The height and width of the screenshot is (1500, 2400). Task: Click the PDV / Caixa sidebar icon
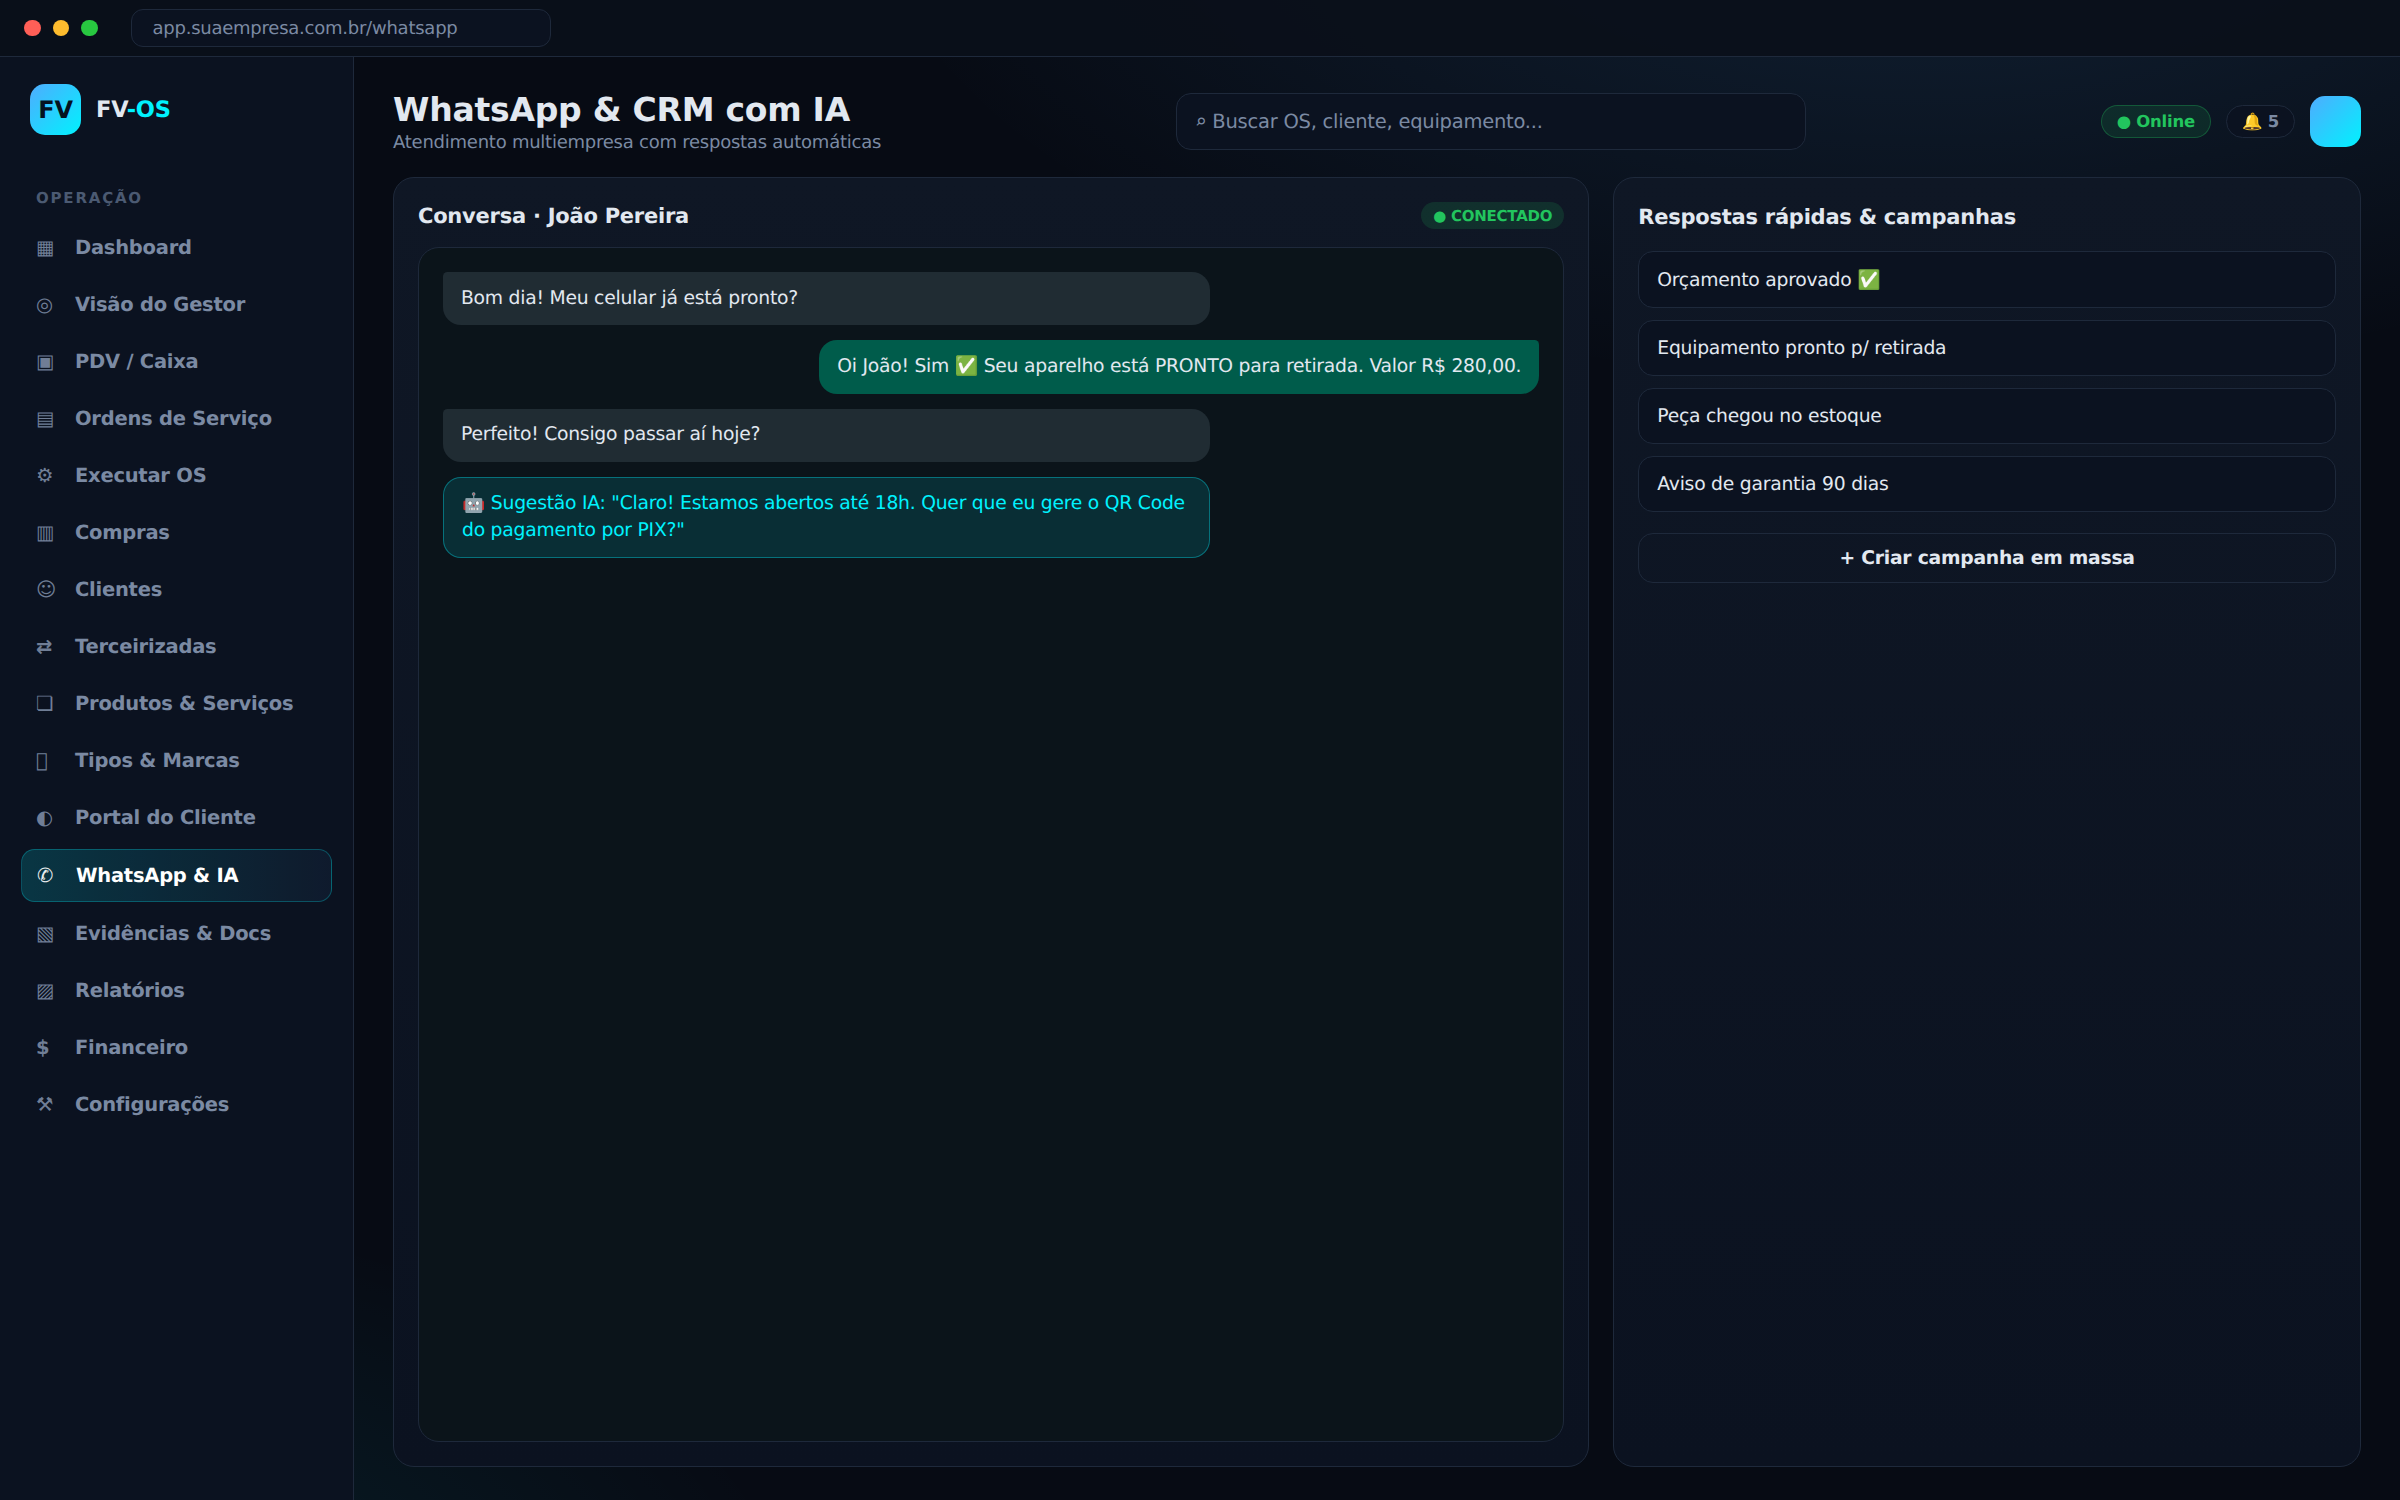[45, 362]
